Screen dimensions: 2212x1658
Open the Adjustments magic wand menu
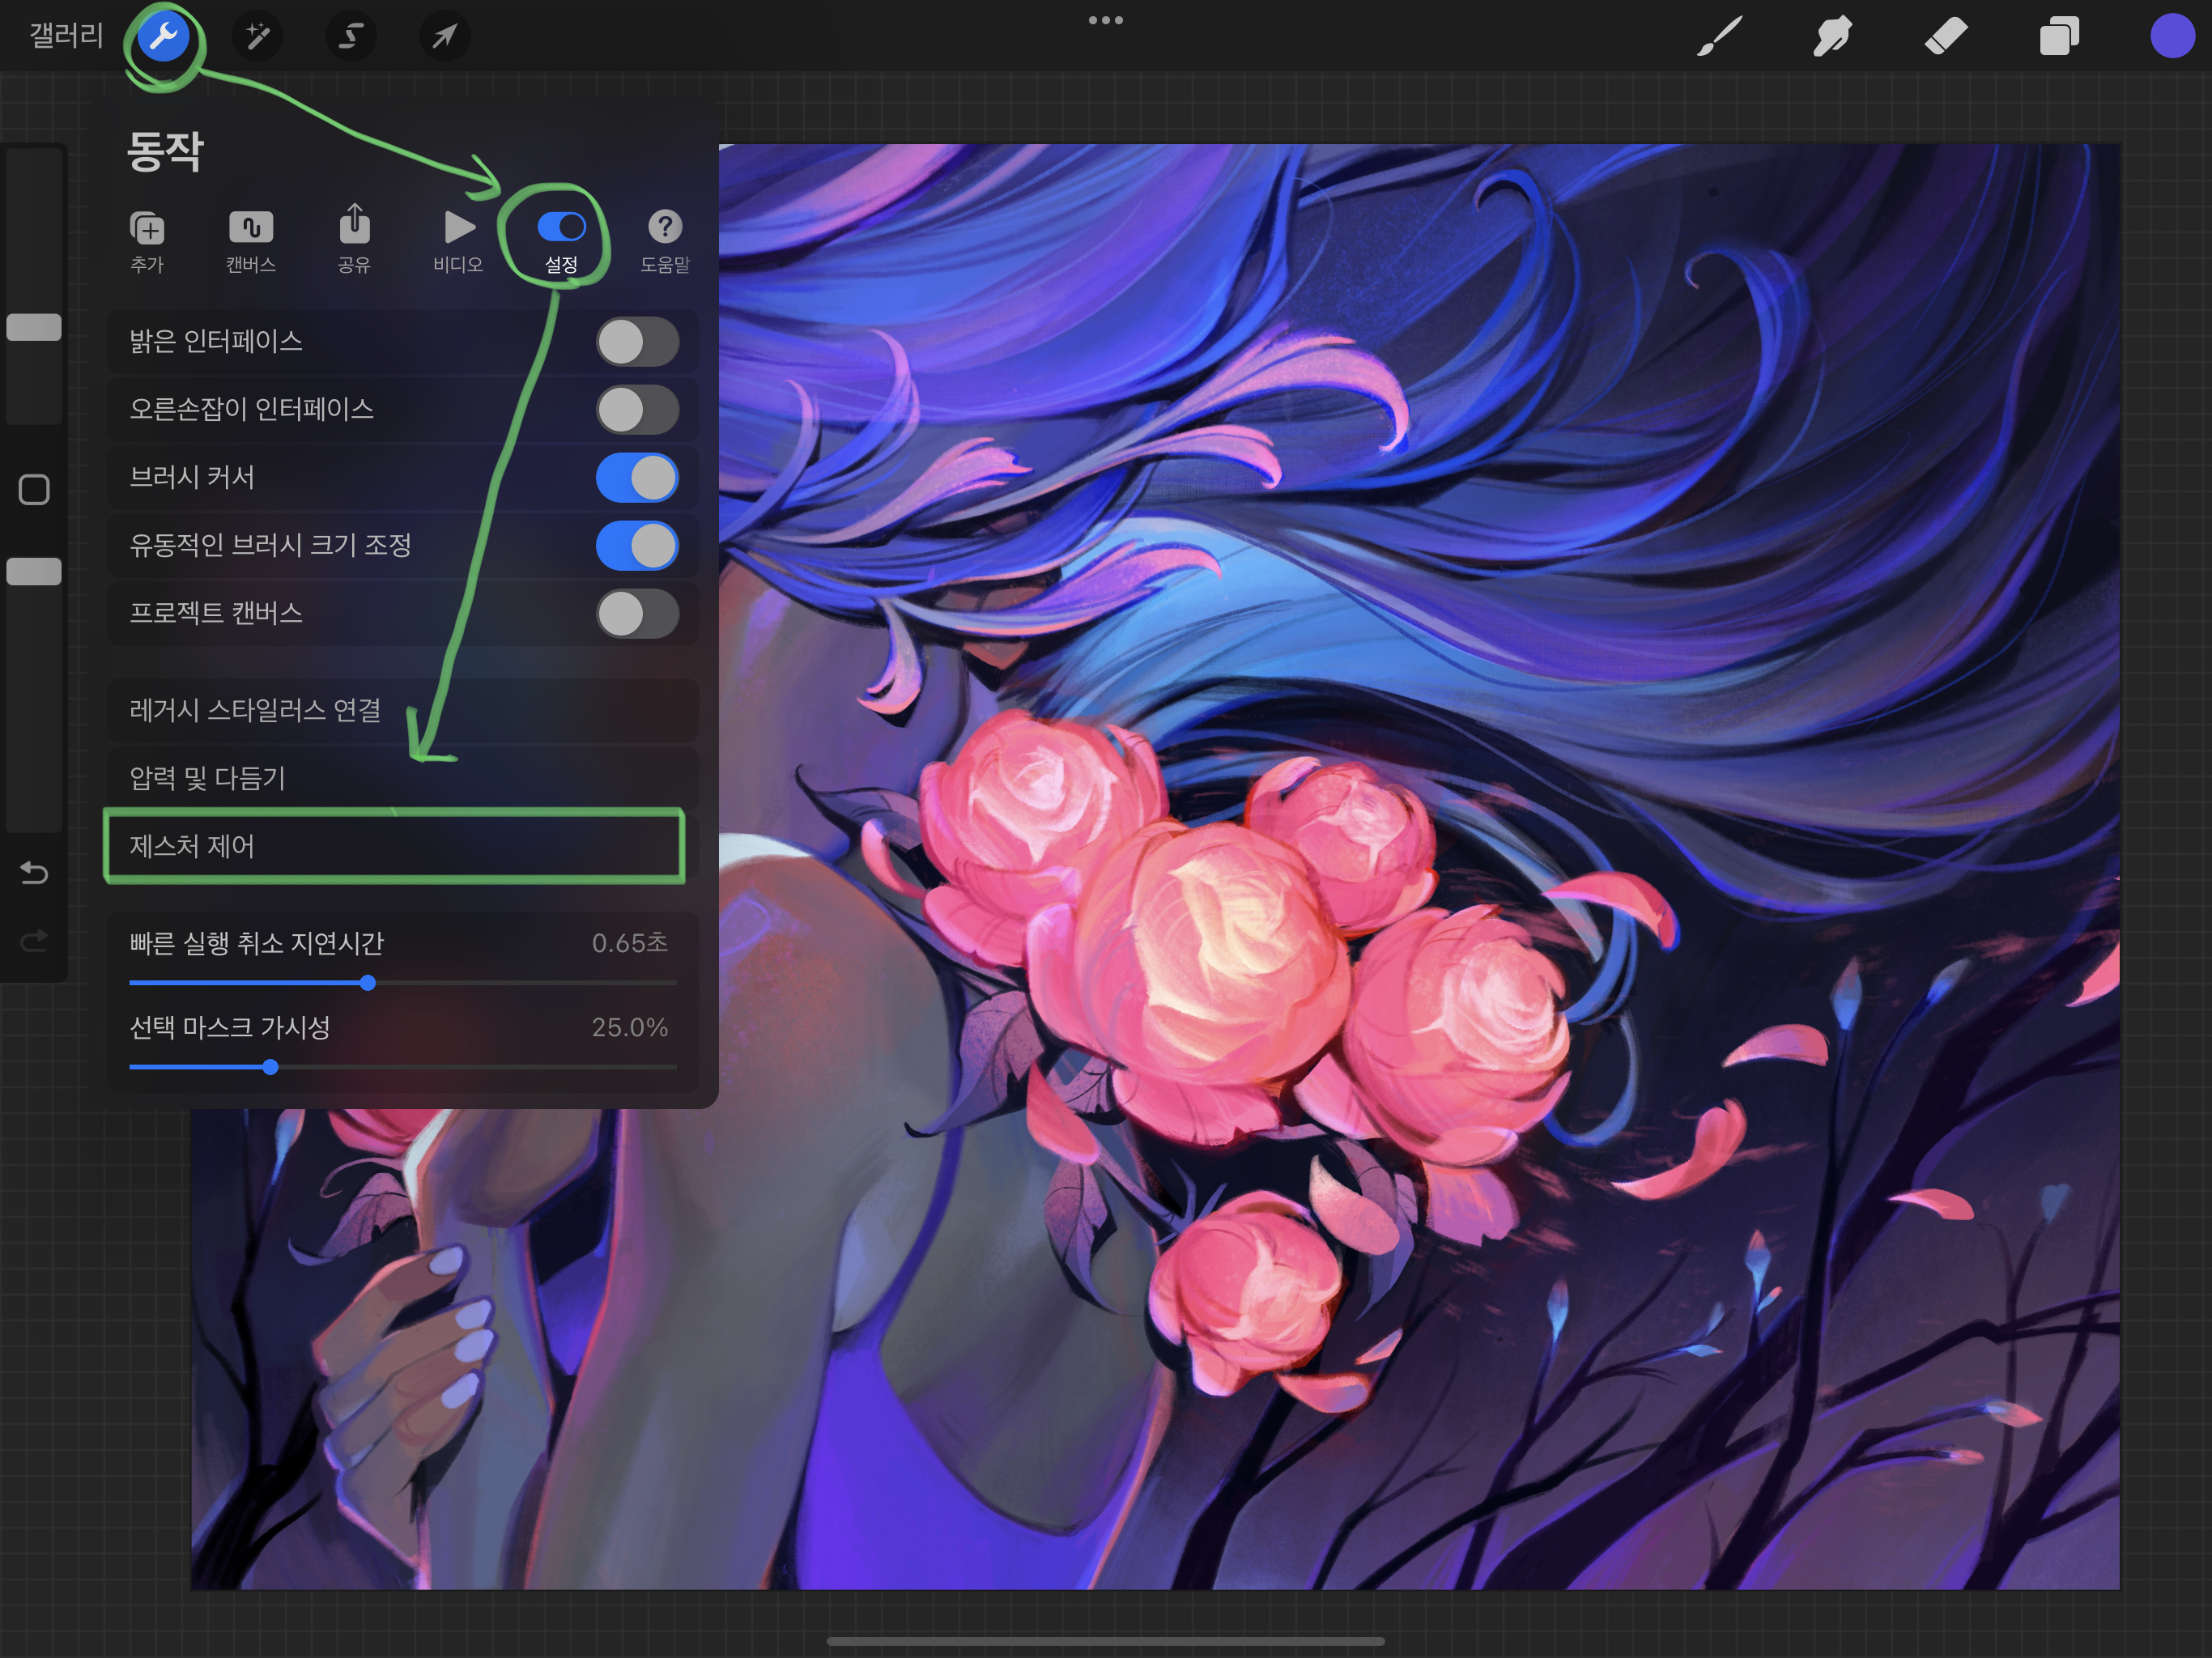click(257, 37)
